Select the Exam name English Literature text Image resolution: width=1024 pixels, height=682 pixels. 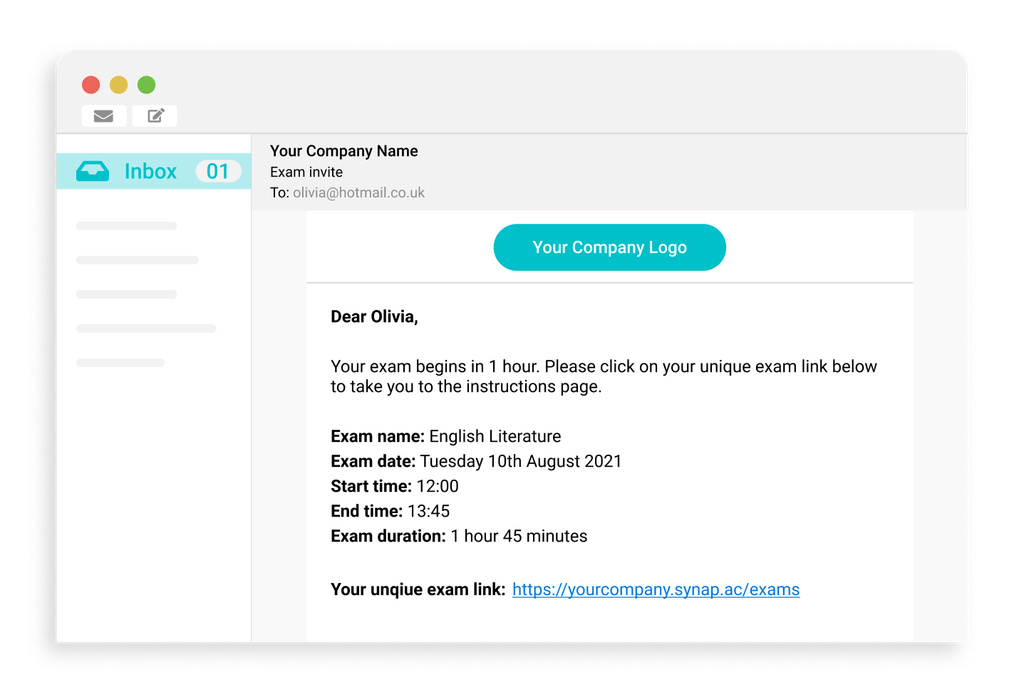[444, 436]
